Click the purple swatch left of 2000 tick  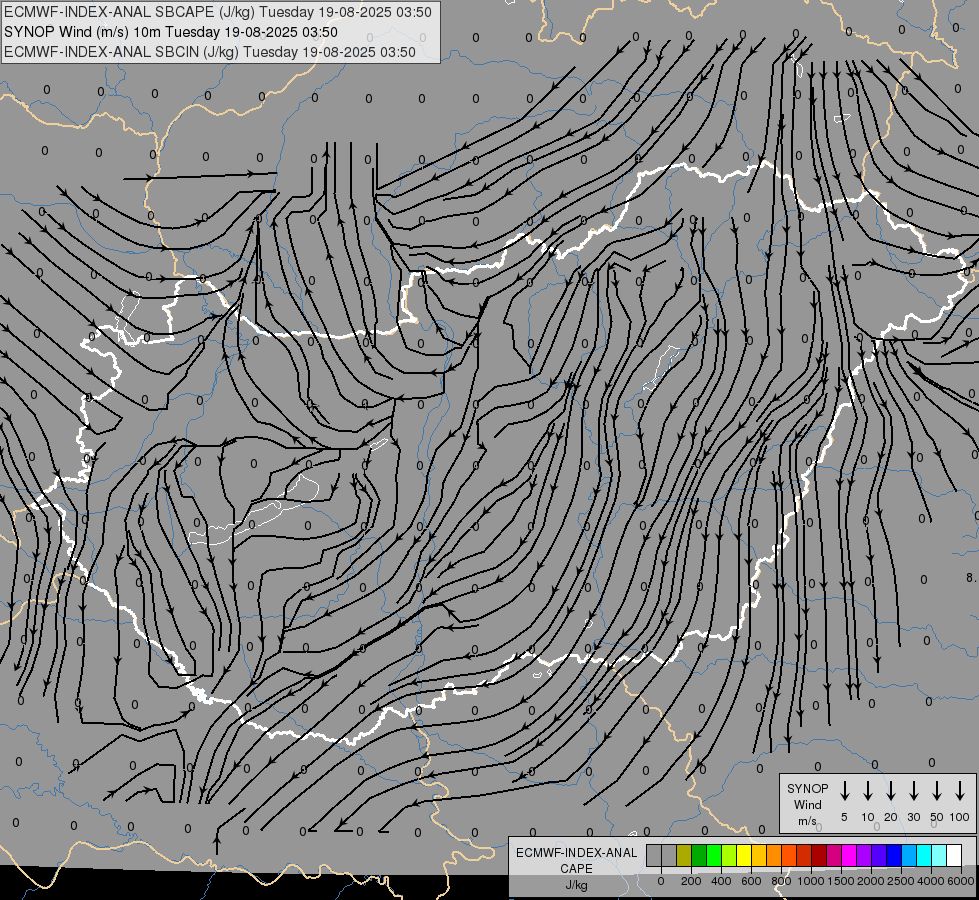(x=865, y=855)
